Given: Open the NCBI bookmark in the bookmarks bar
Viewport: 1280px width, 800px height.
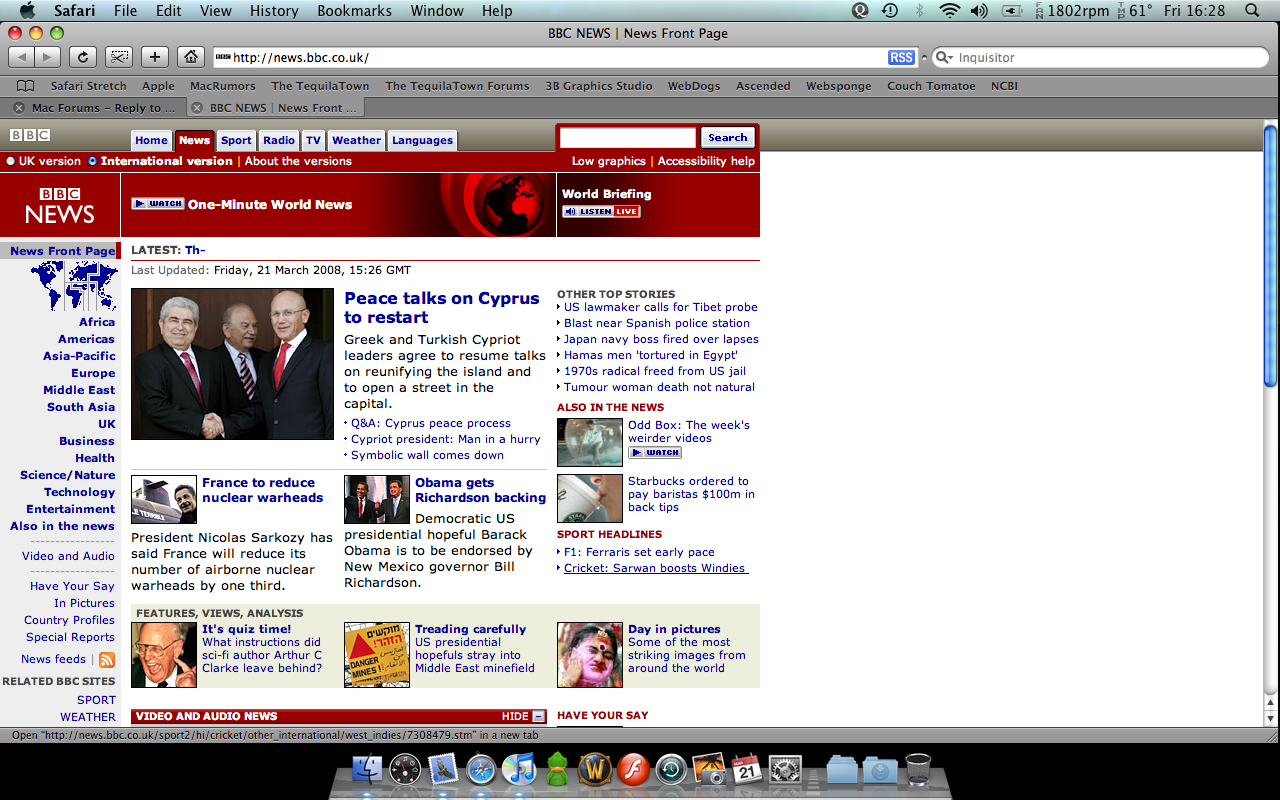Looking at the screenshot, I should point(1004,86).
